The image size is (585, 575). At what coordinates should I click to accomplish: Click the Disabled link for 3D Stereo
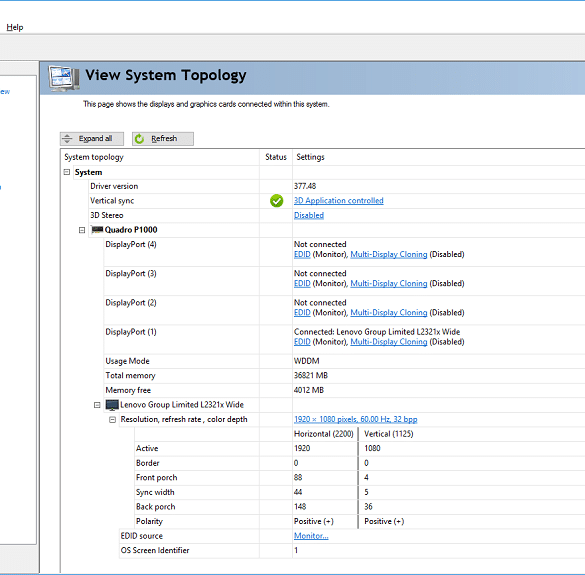pos(309,215)
